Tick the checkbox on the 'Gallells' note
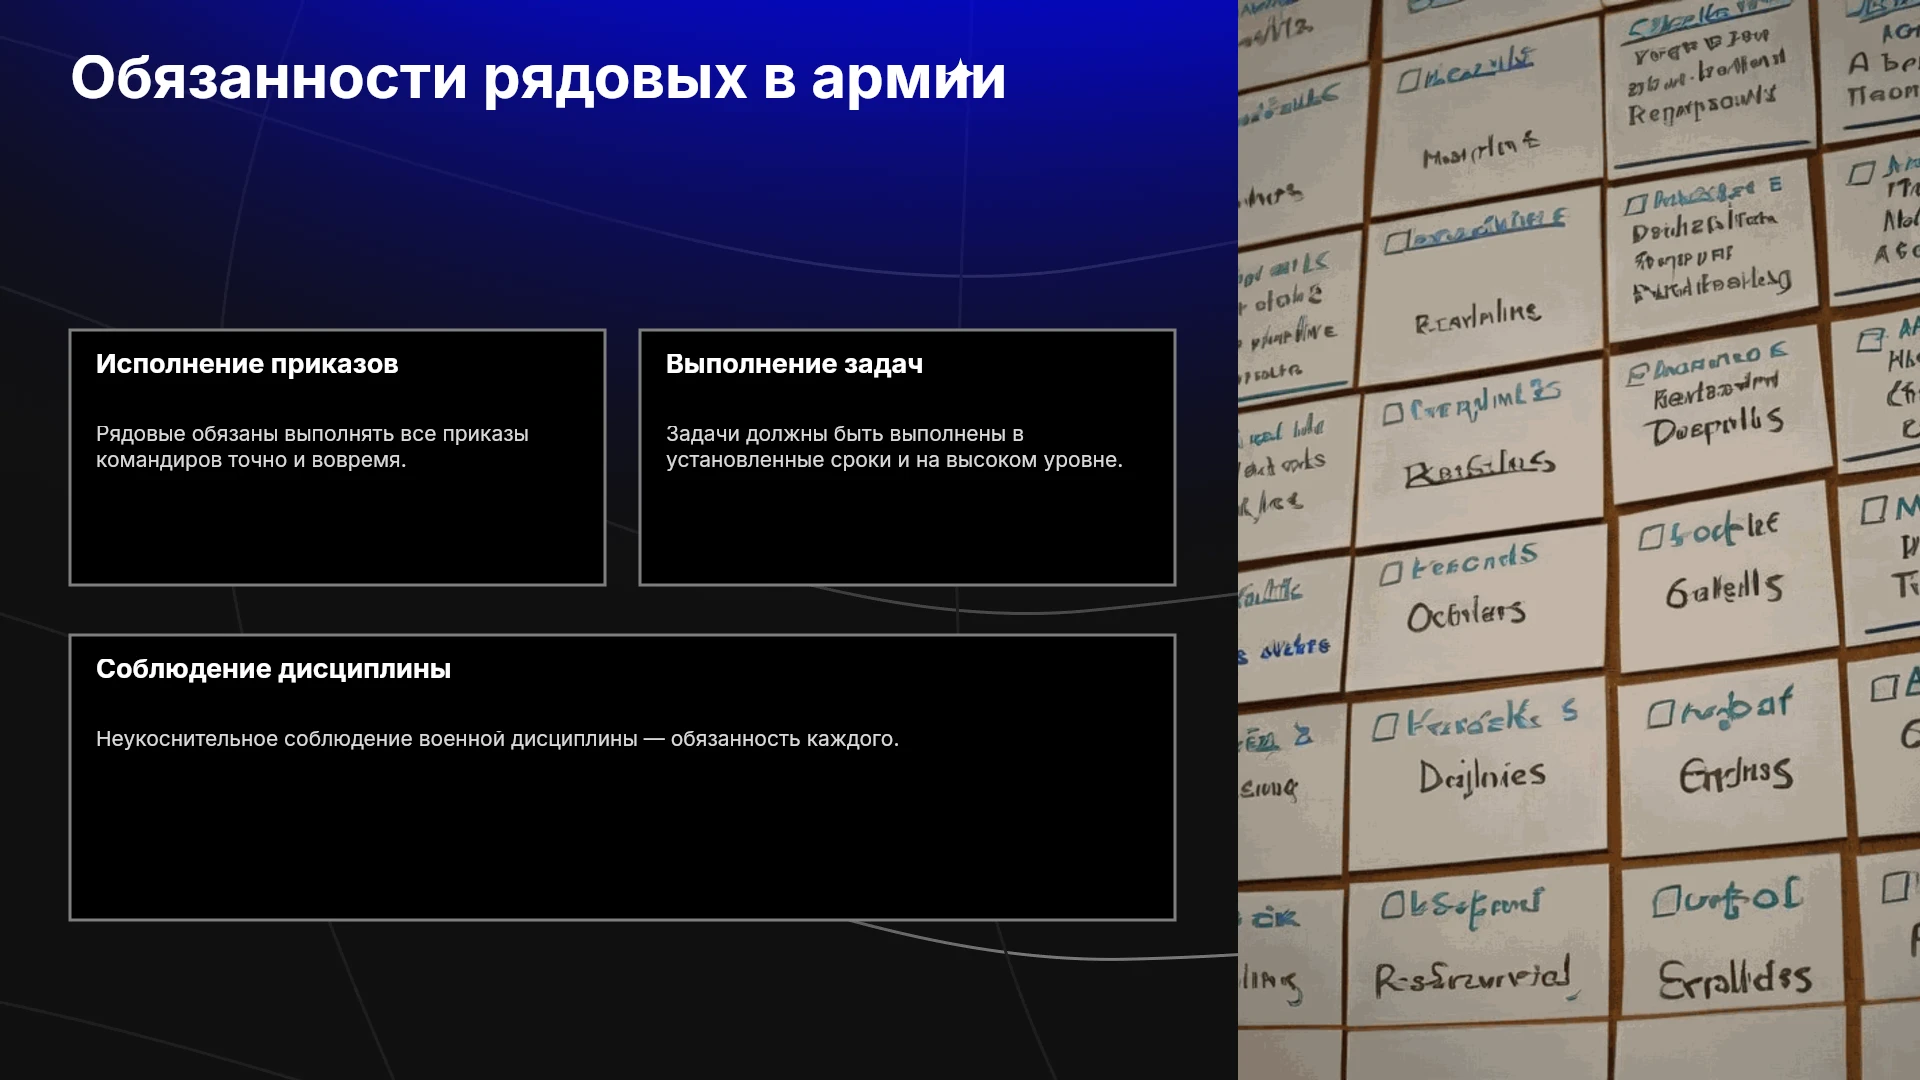Viewport: 1920px width, 1080px height. [x=1651, y=538]
